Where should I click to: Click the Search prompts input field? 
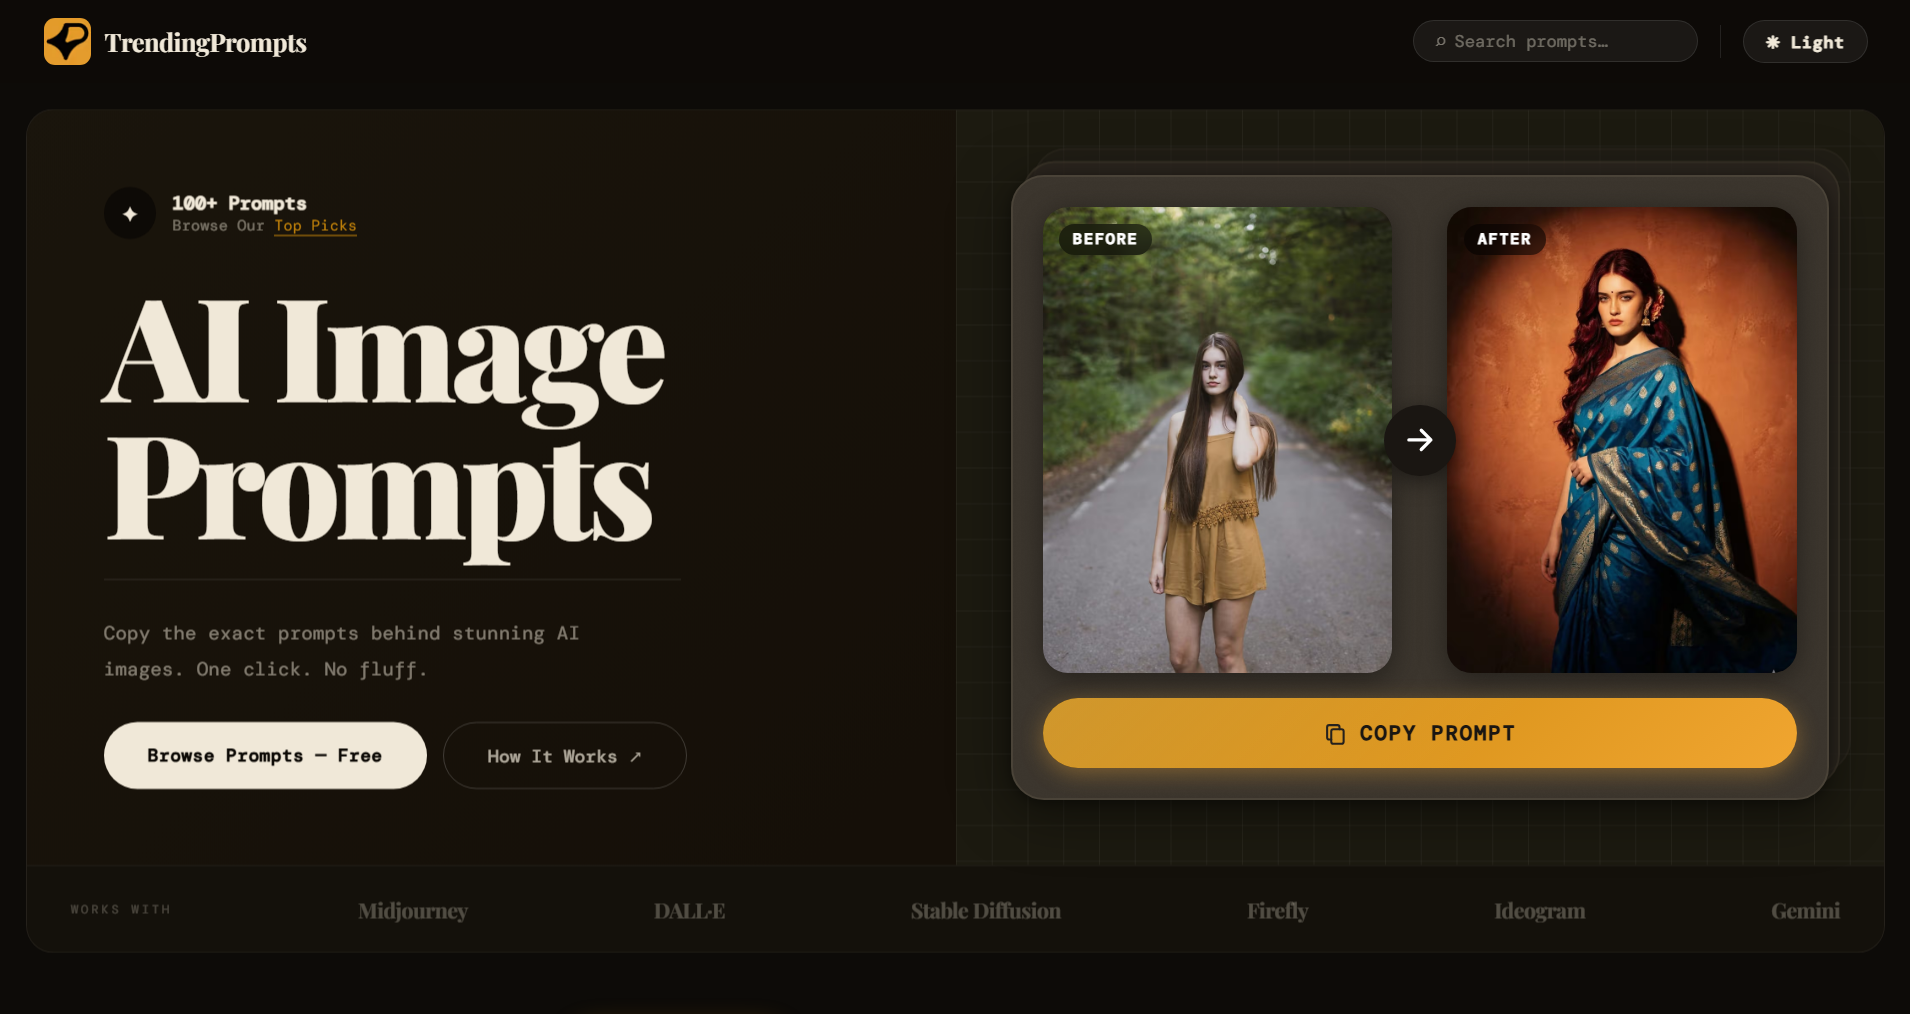pos(1554,41)
